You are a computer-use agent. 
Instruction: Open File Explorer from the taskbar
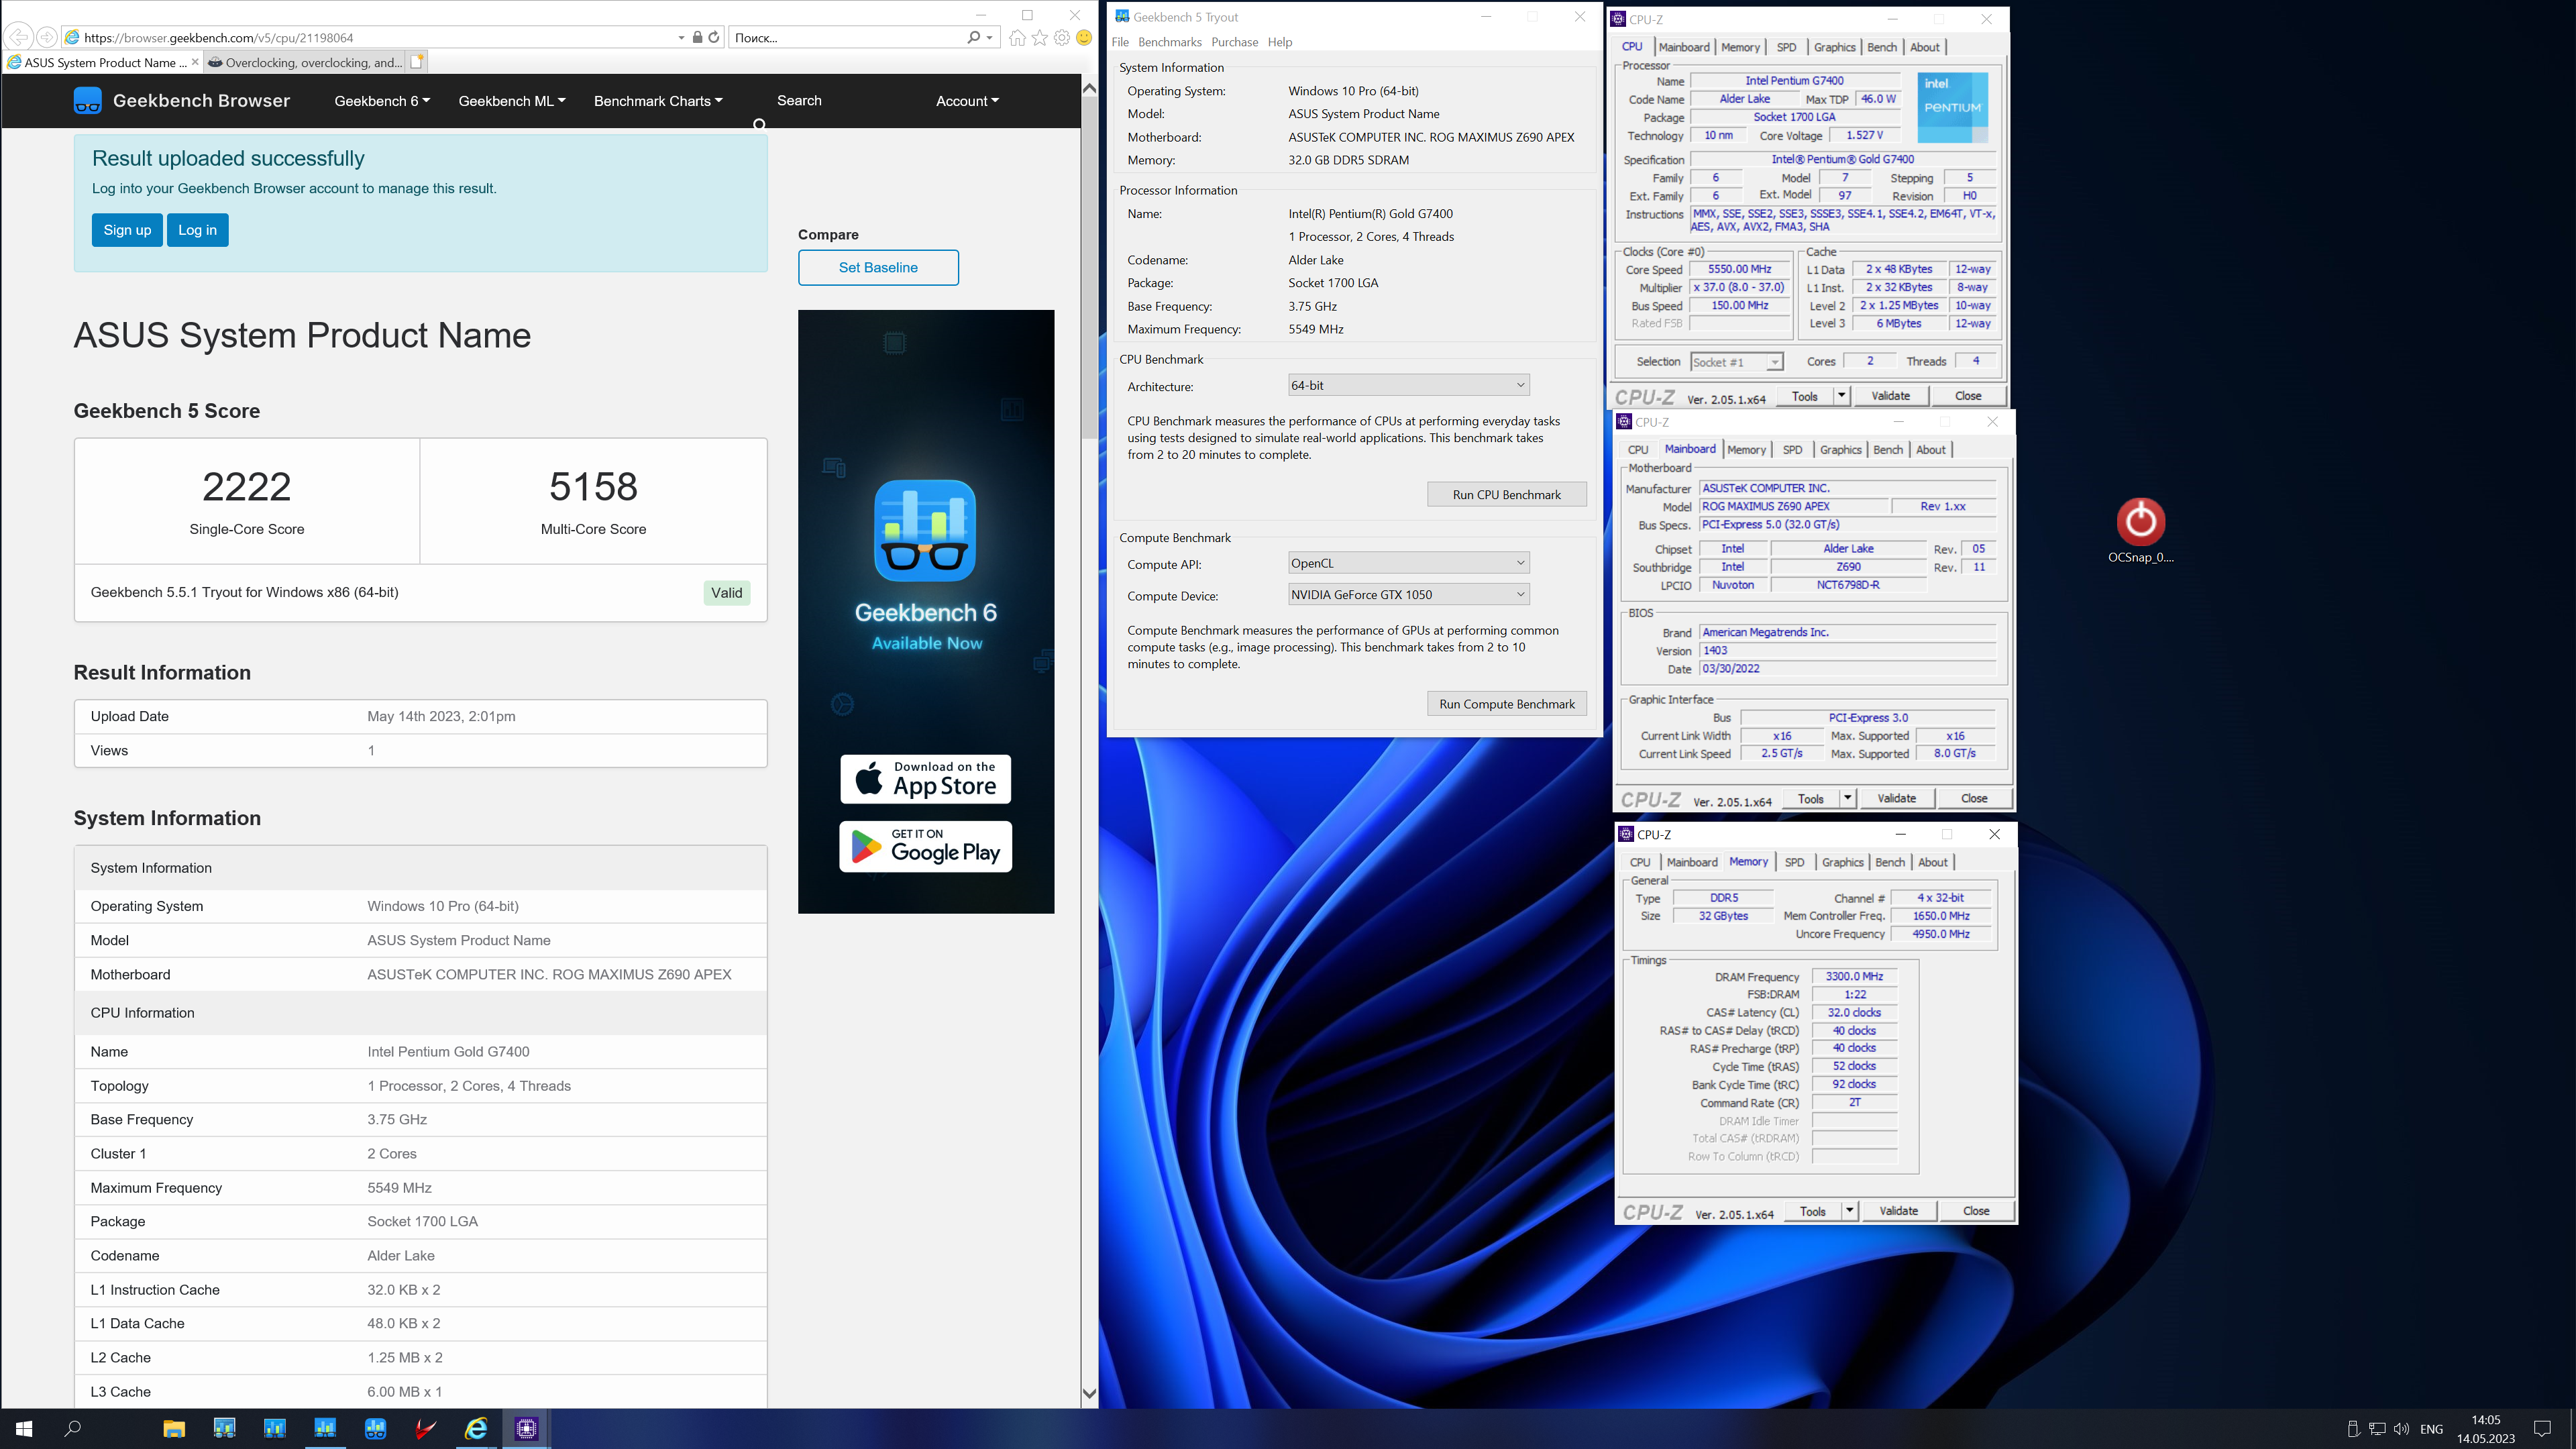pos(174,1428)
